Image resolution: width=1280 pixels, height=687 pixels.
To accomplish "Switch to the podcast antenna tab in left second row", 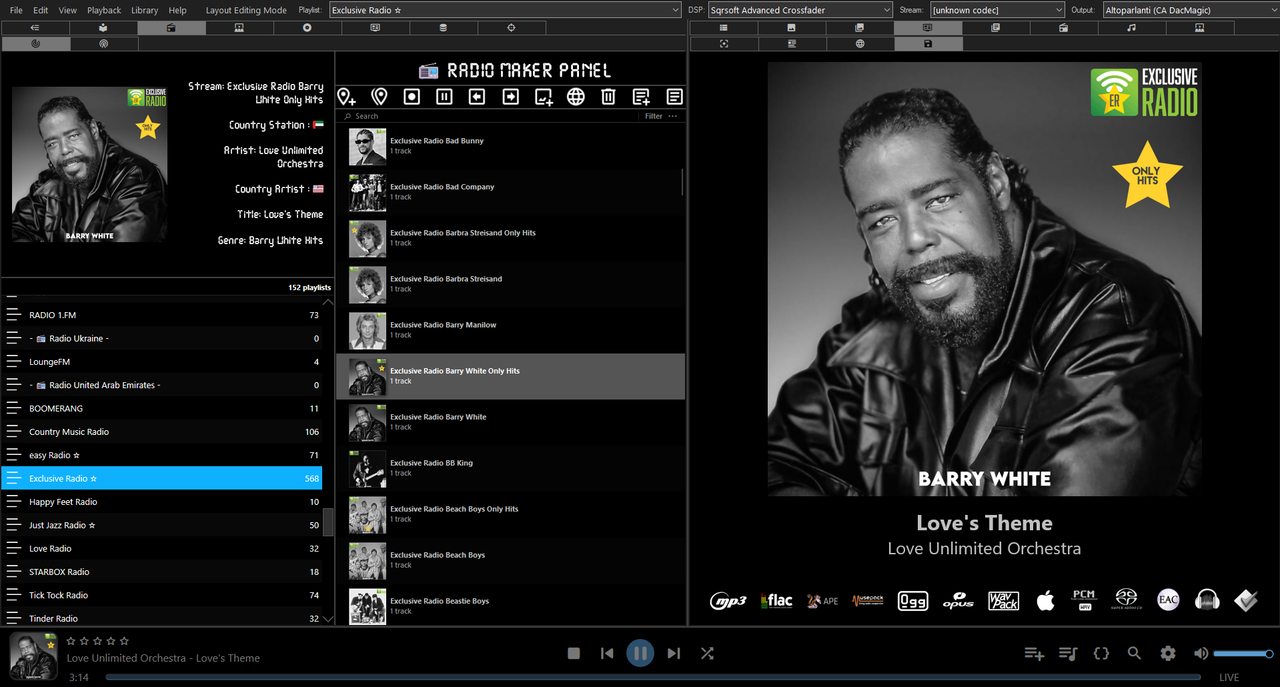I will 103,44.
